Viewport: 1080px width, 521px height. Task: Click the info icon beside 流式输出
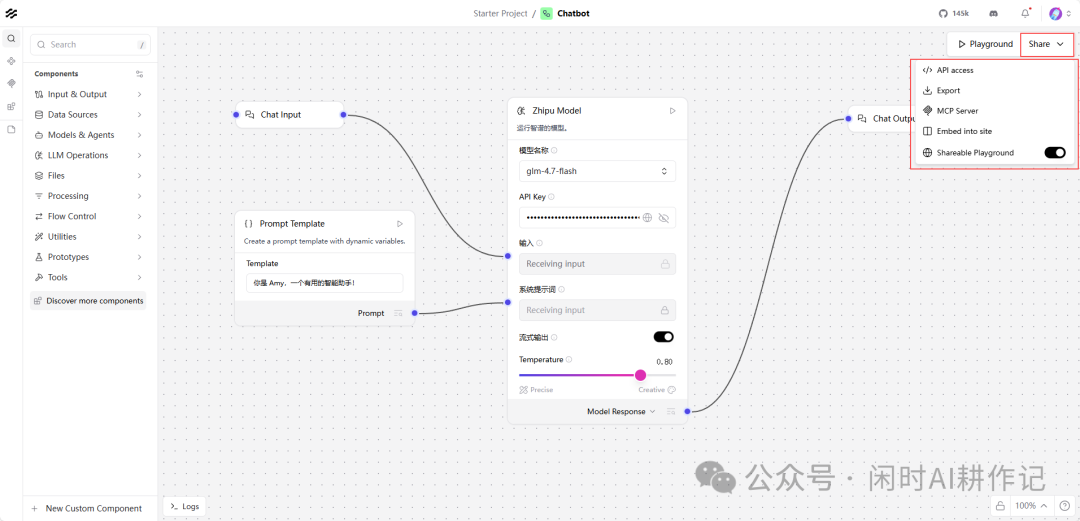(554, 337)
